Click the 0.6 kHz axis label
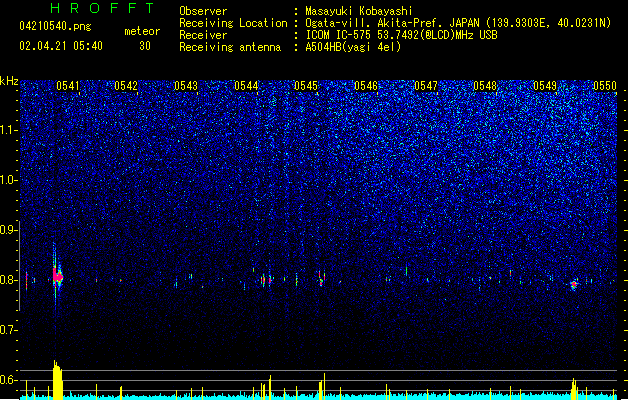Screen dimensions: 629x400 [x=8, y=380]
